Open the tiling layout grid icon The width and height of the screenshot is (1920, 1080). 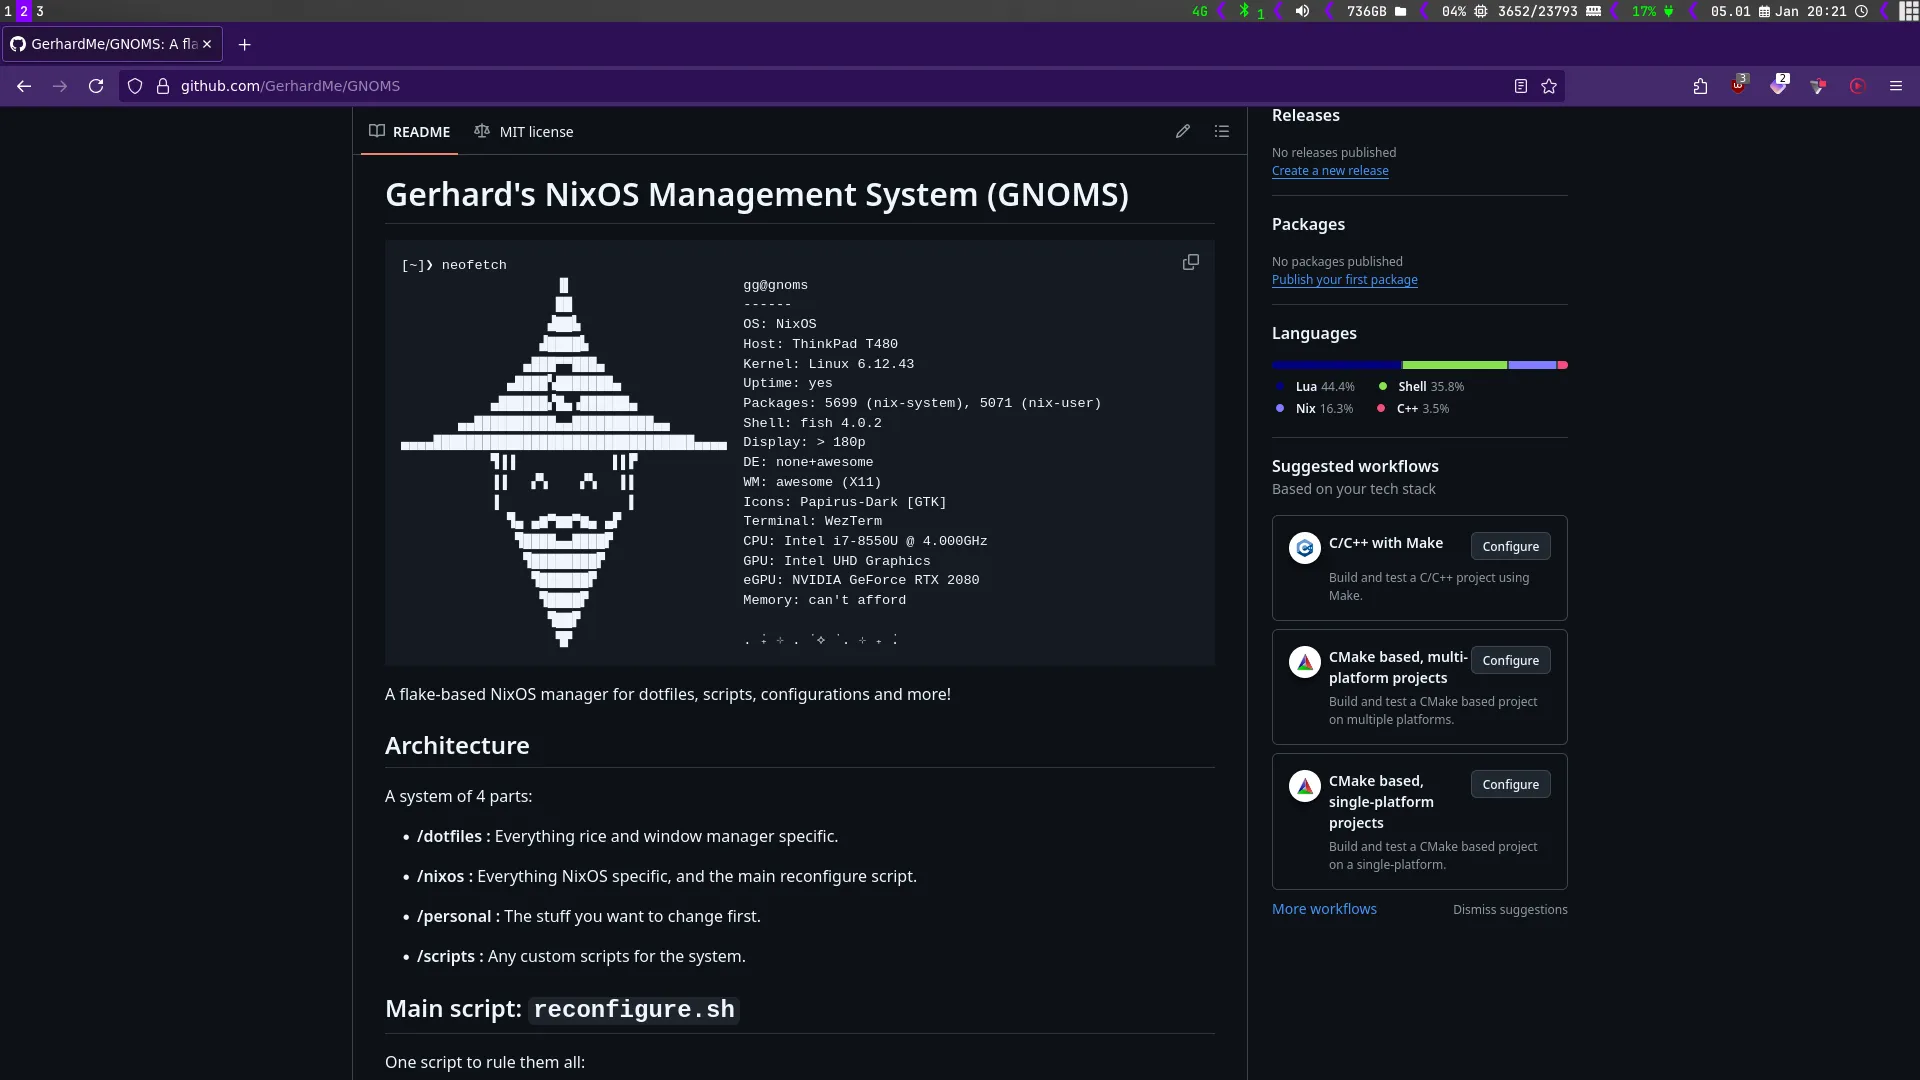pyautogui.click(x=1909, y=11)
